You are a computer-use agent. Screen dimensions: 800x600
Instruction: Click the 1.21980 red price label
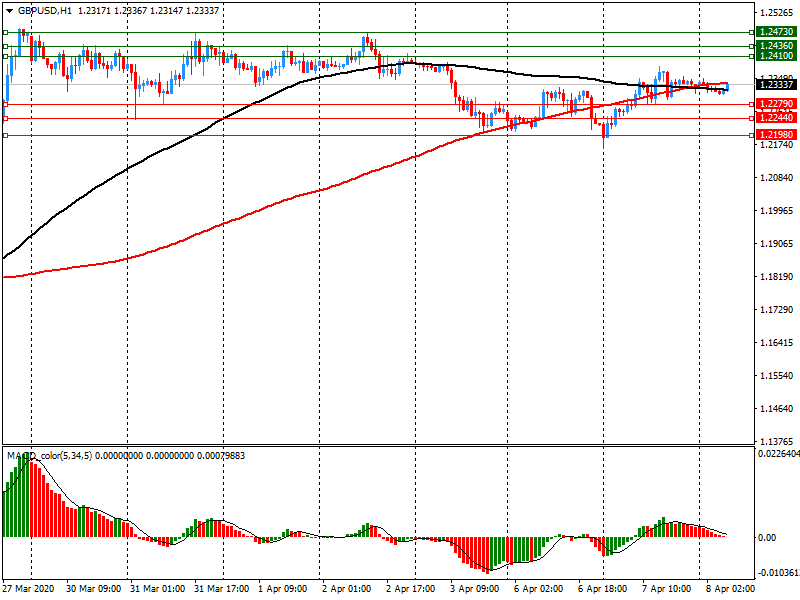[776, 135]
